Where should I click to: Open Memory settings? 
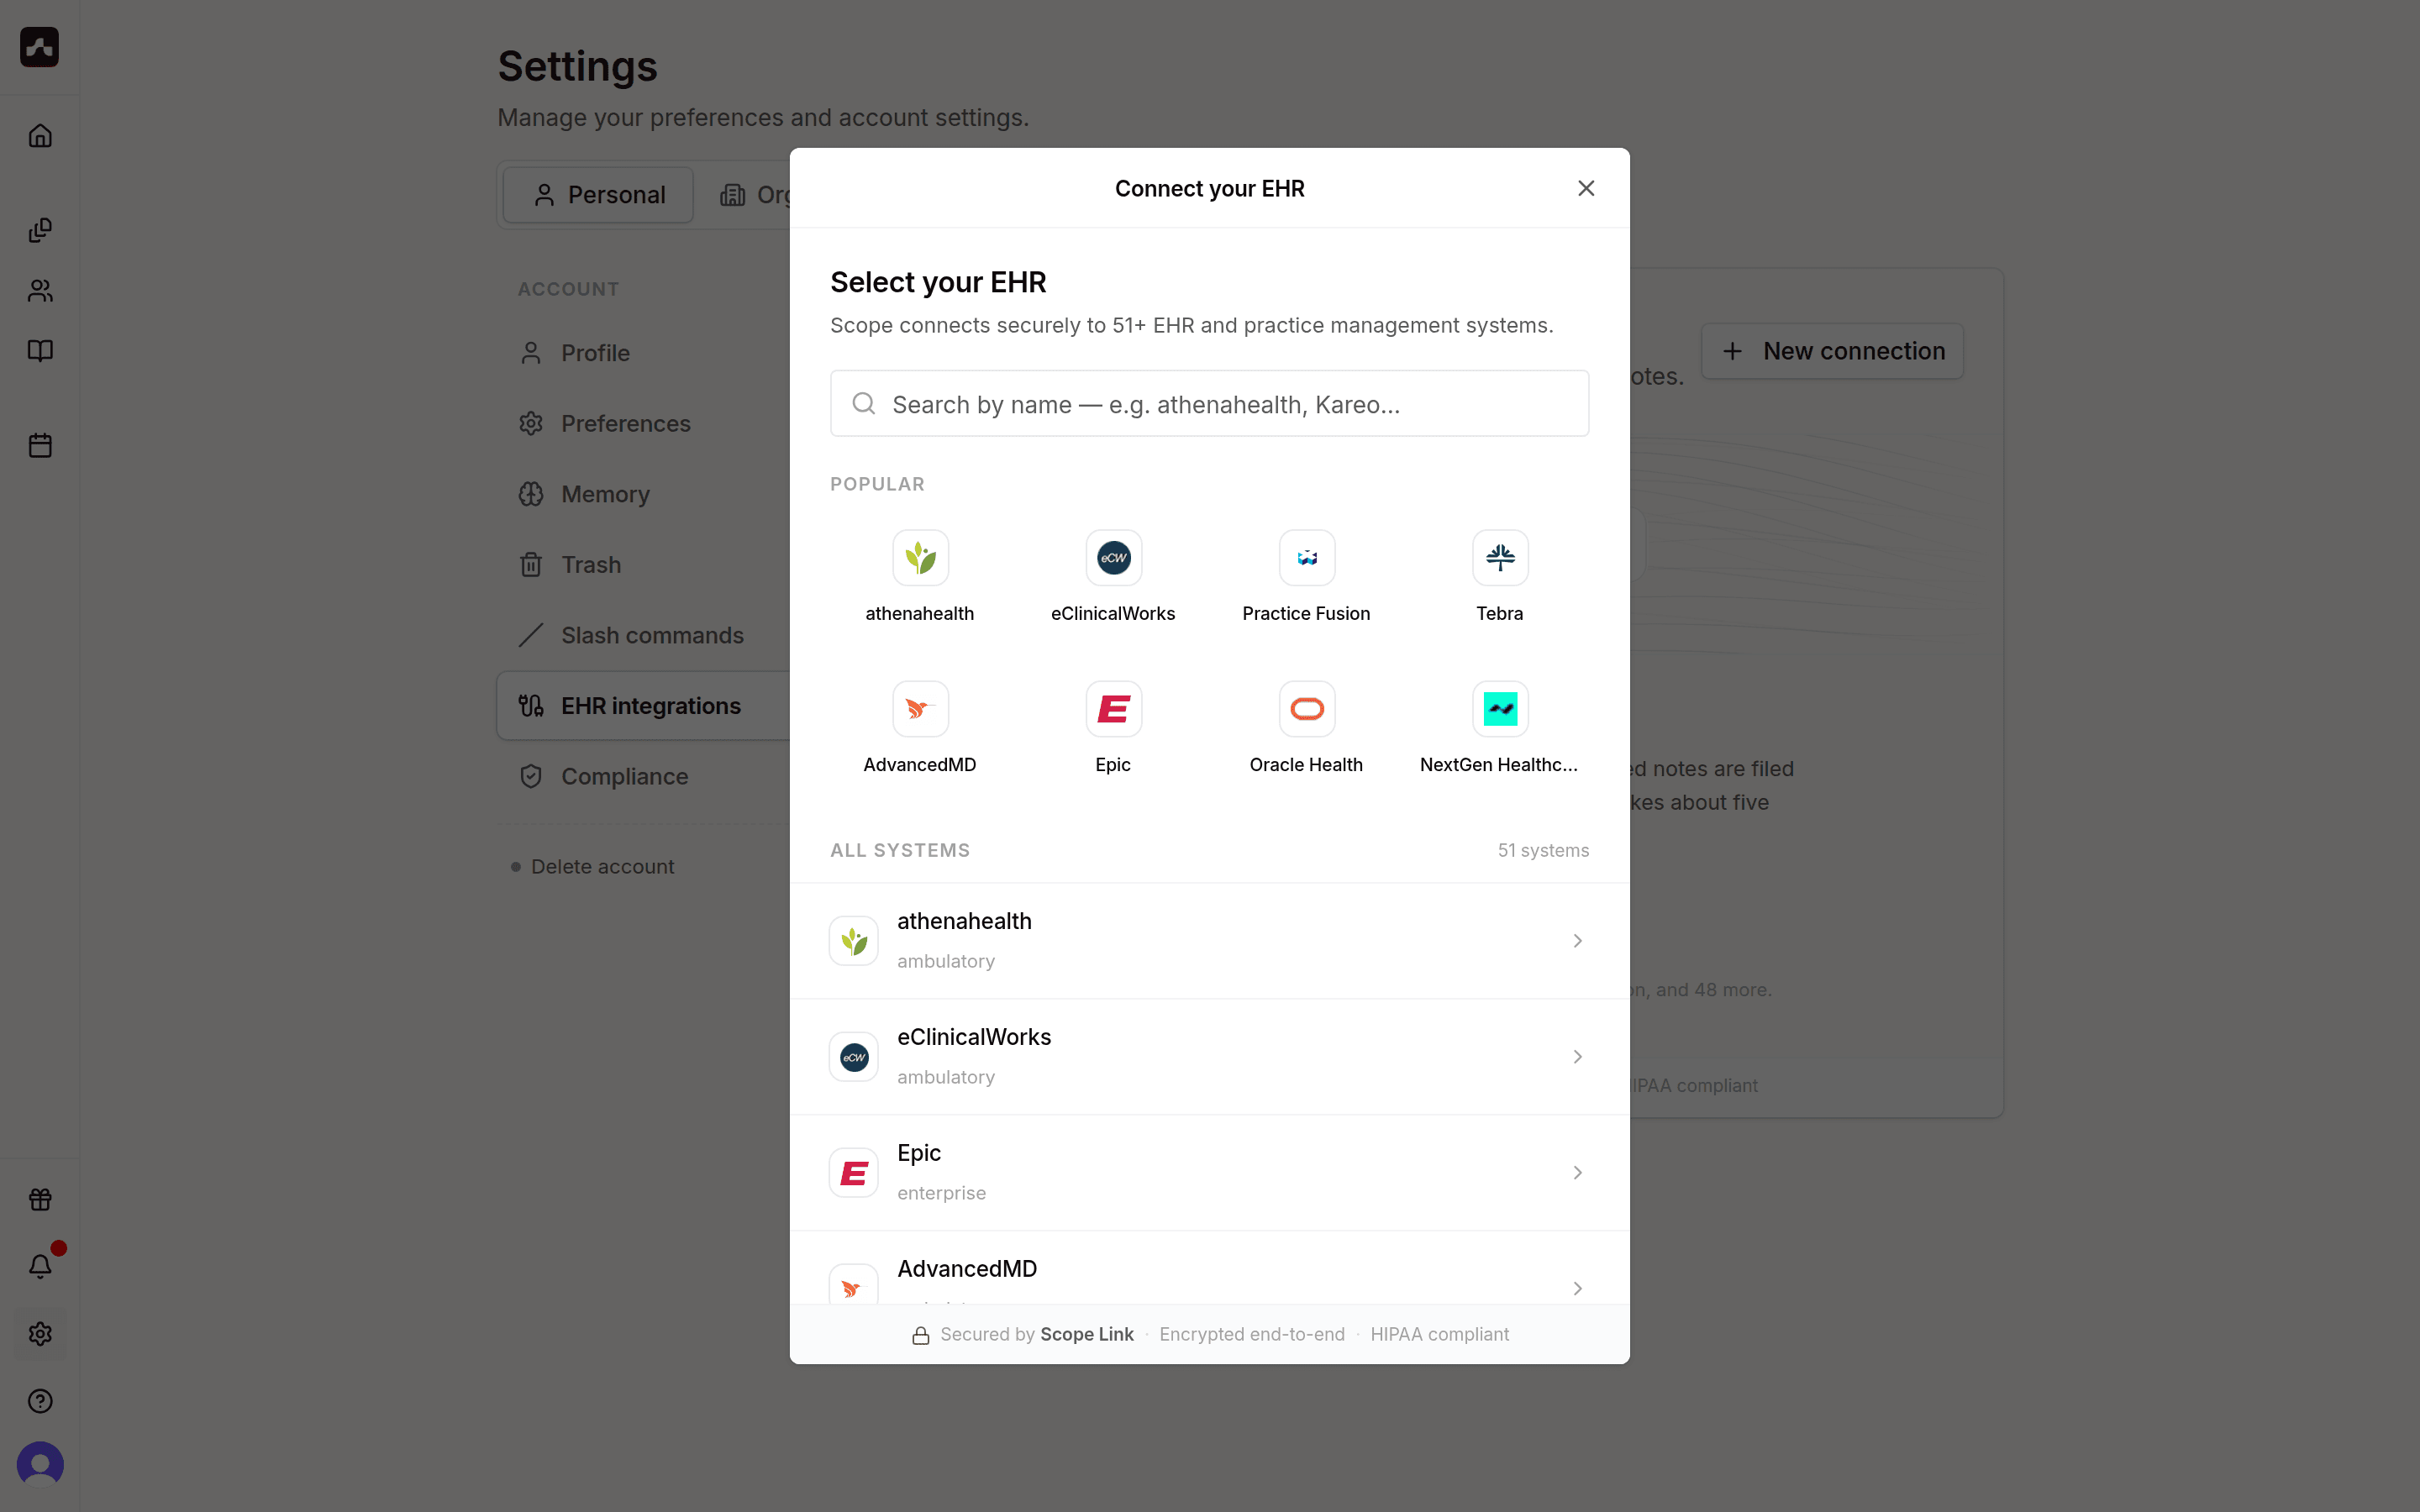643,494
